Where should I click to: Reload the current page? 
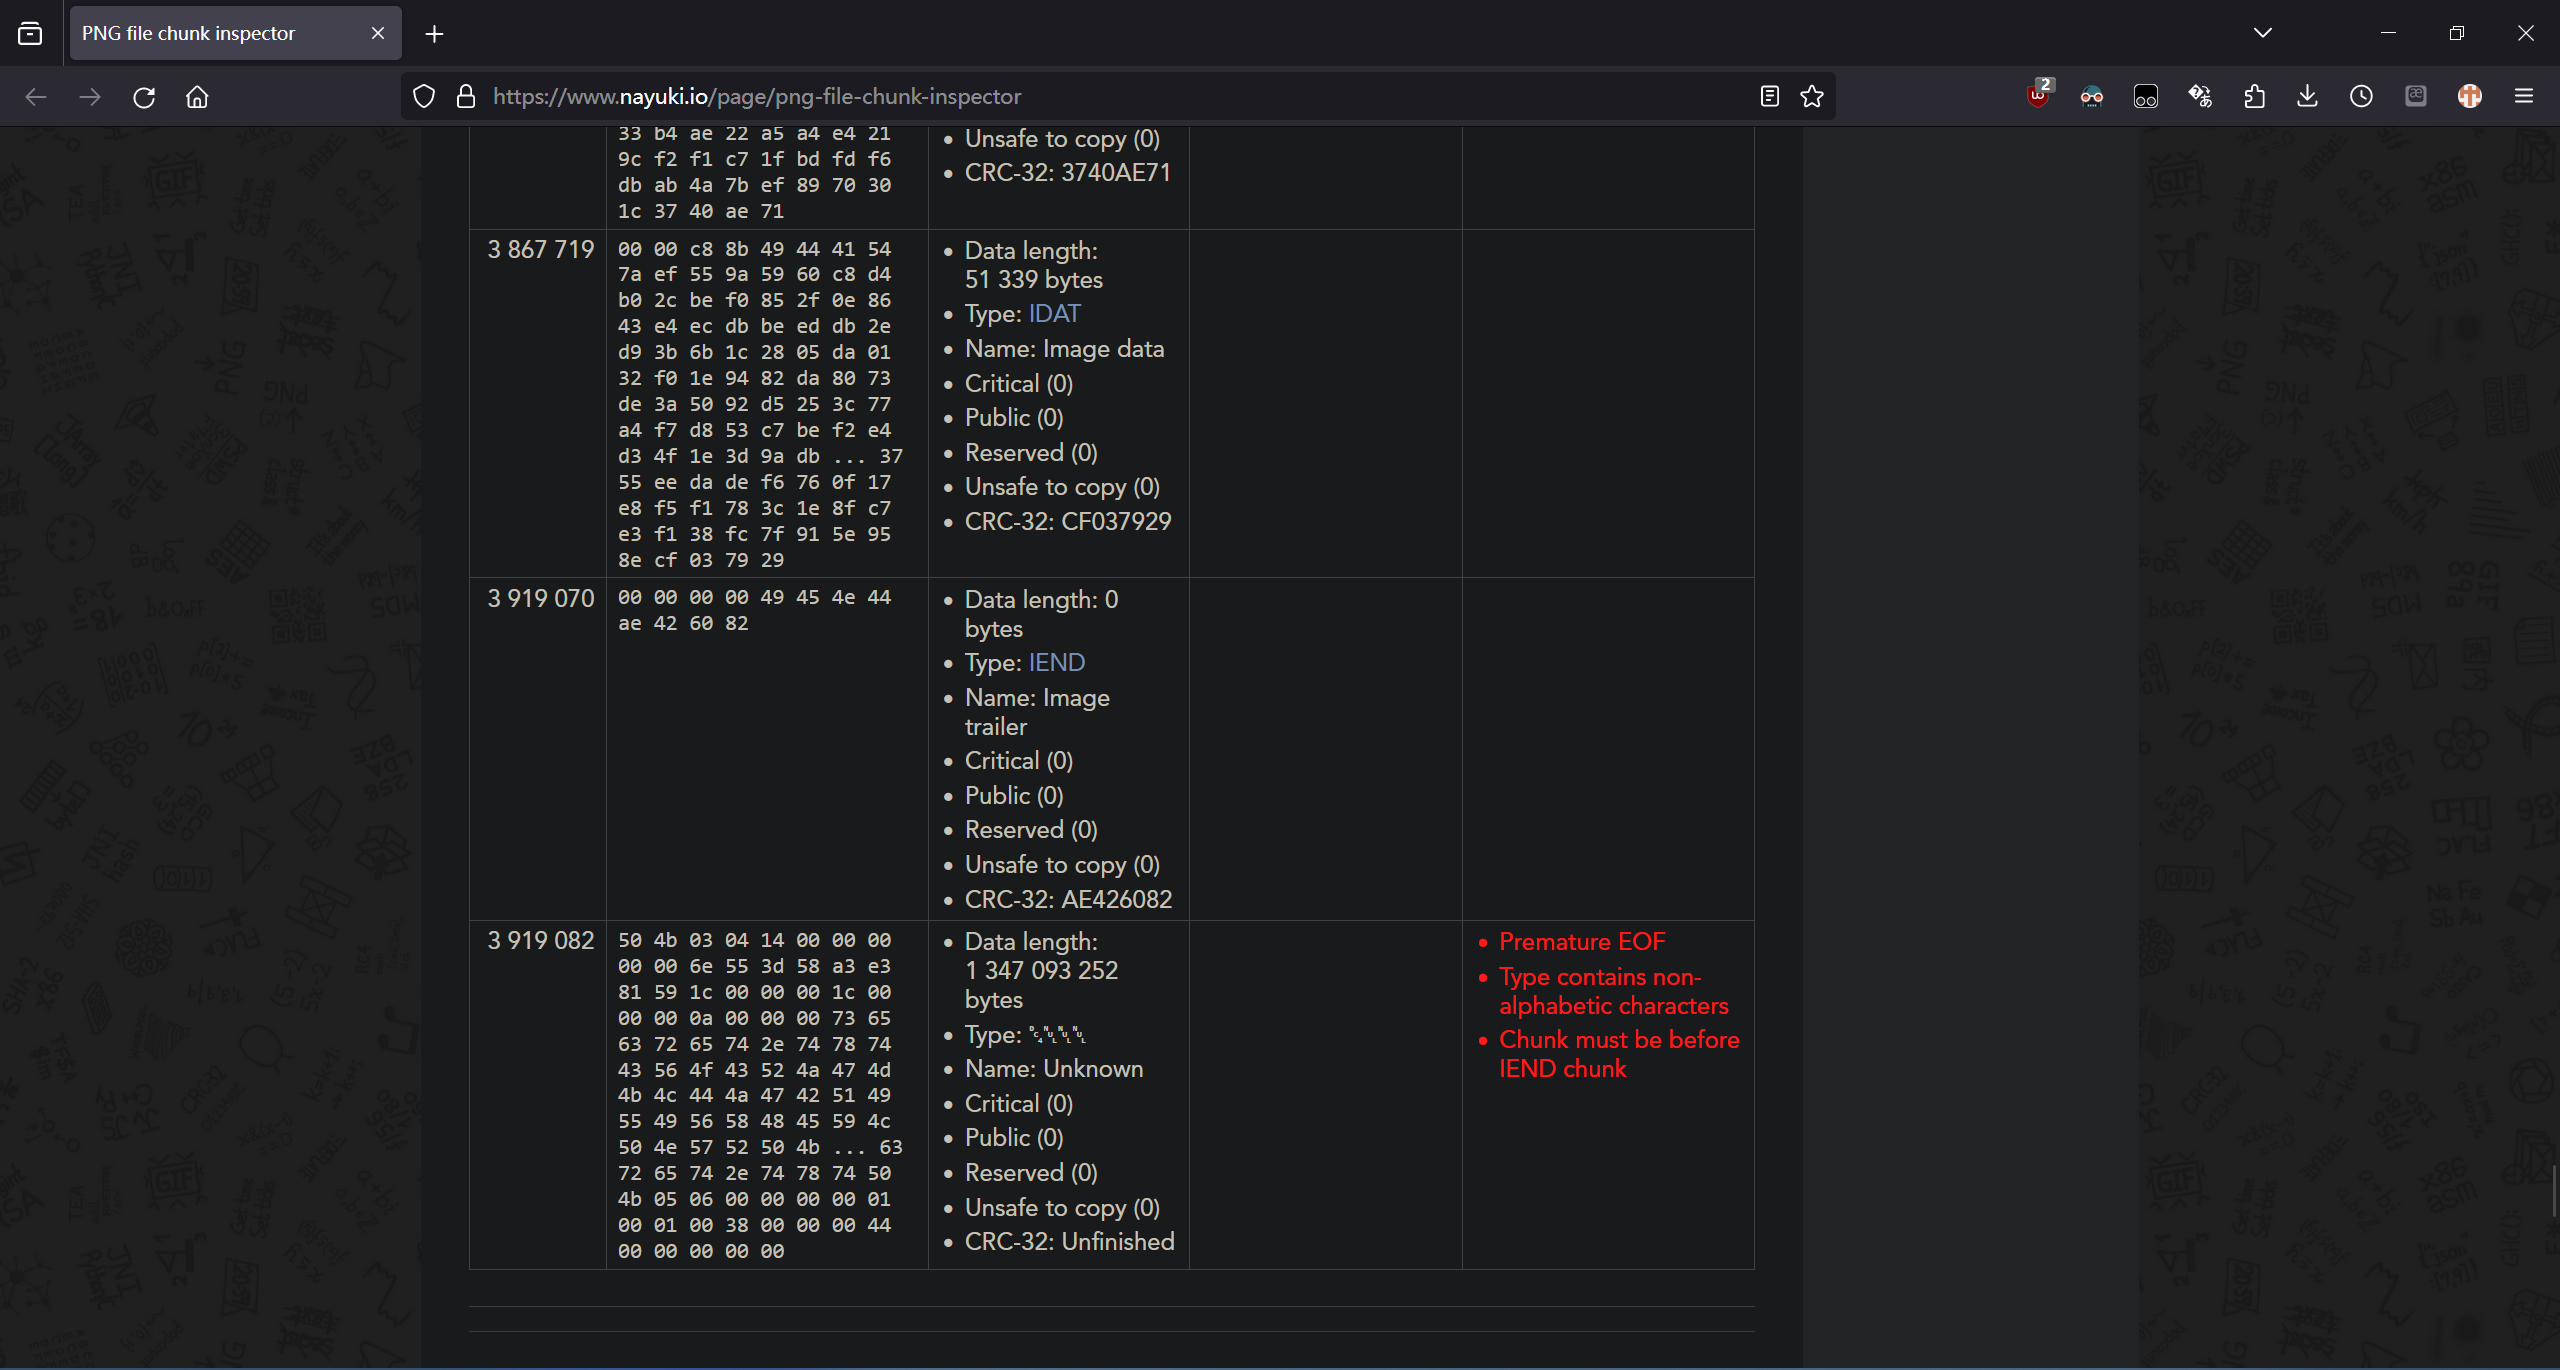[x=144, y=97]
